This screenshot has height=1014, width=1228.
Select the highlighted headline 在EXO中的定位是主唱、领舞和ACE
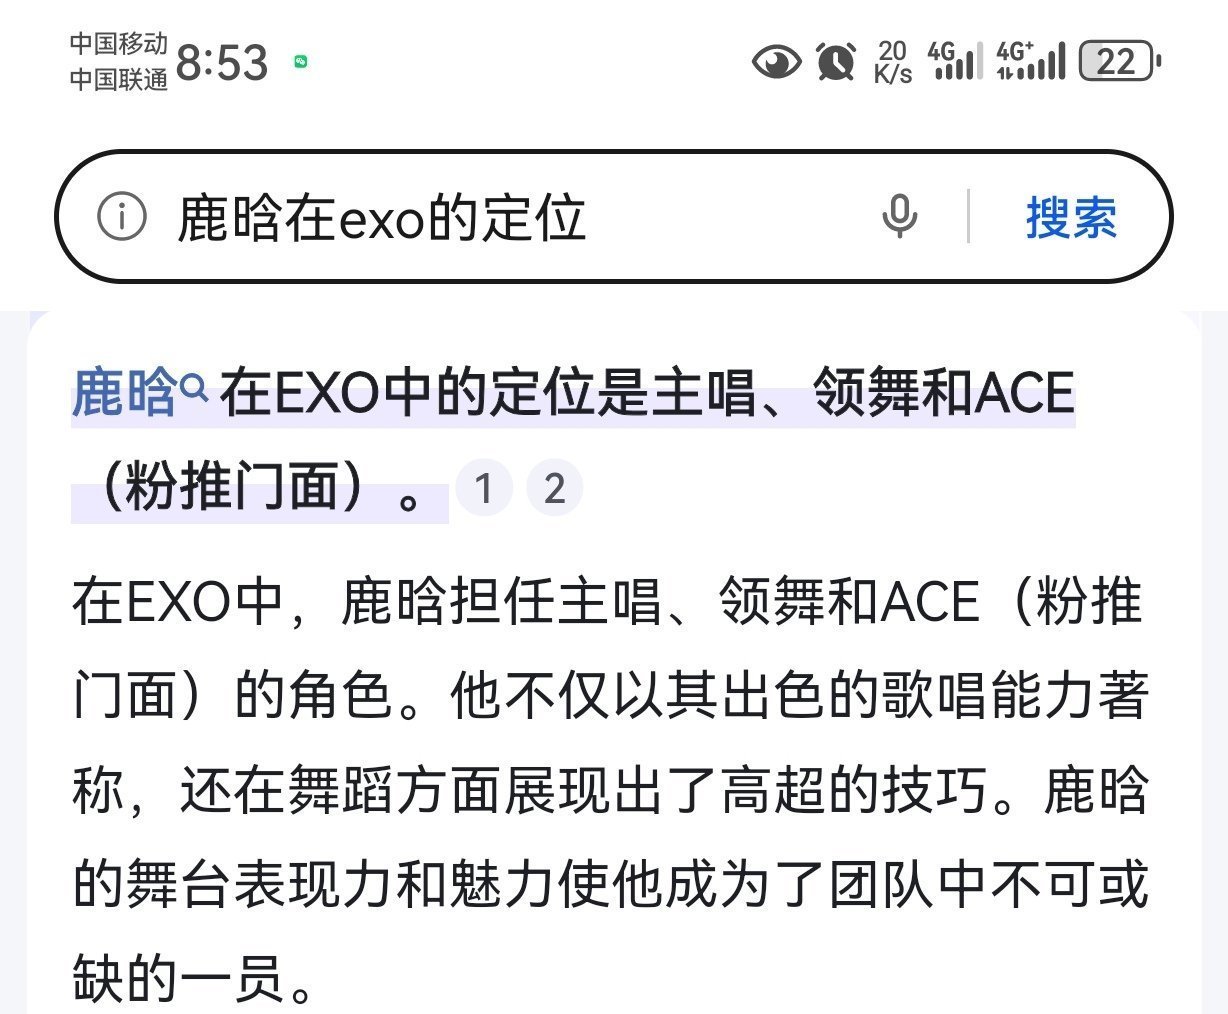click(647, 393)
